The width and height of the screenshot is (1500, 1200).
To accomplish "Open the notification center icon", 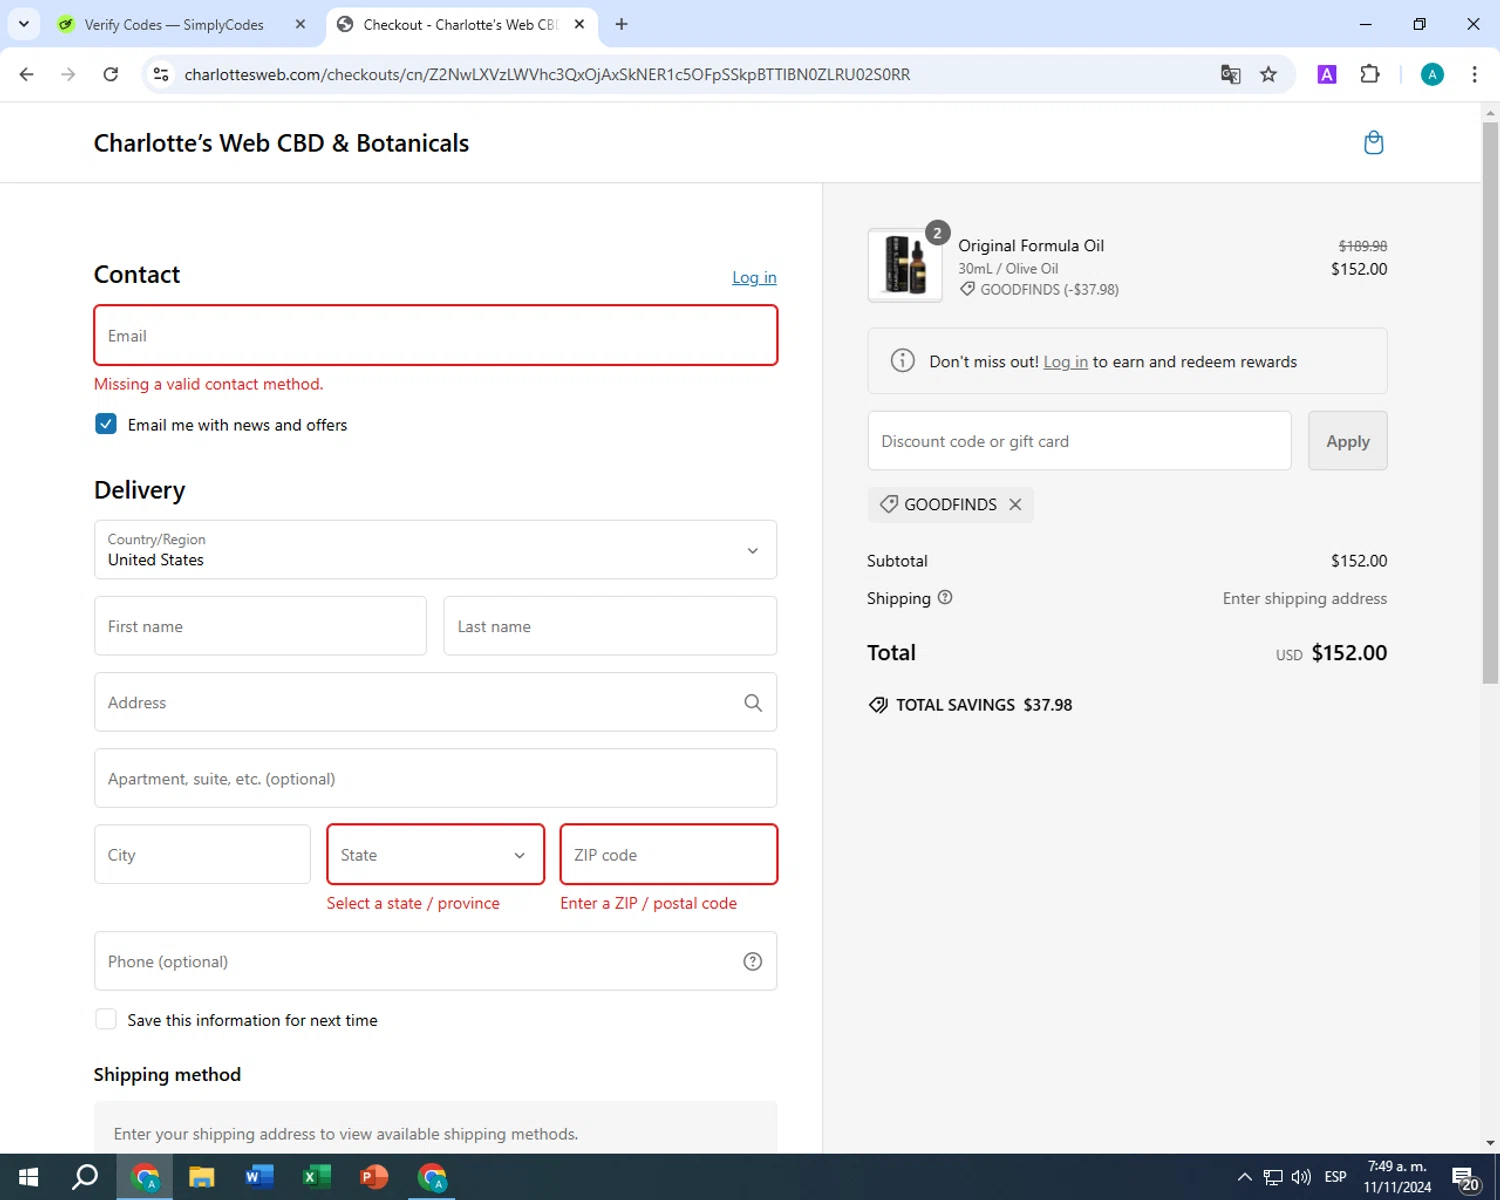I will point(1466,1178).
